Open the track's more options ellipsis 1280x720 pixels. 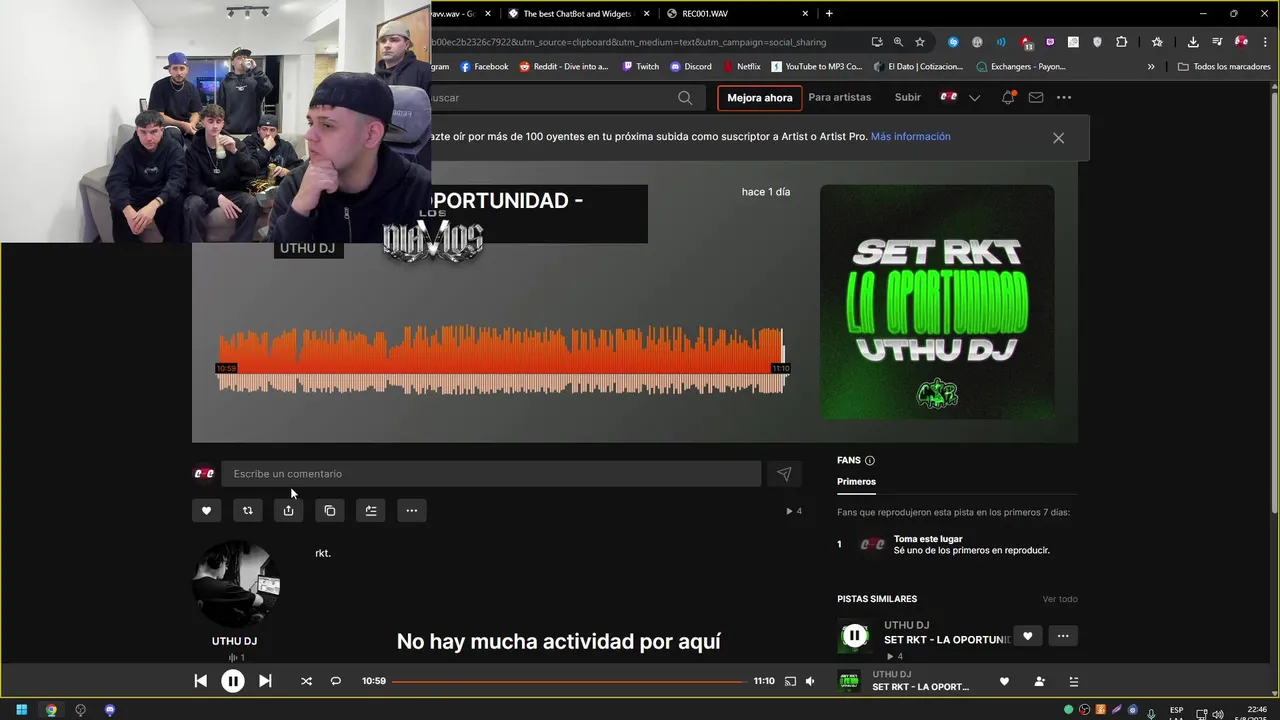tap(411, 511)
